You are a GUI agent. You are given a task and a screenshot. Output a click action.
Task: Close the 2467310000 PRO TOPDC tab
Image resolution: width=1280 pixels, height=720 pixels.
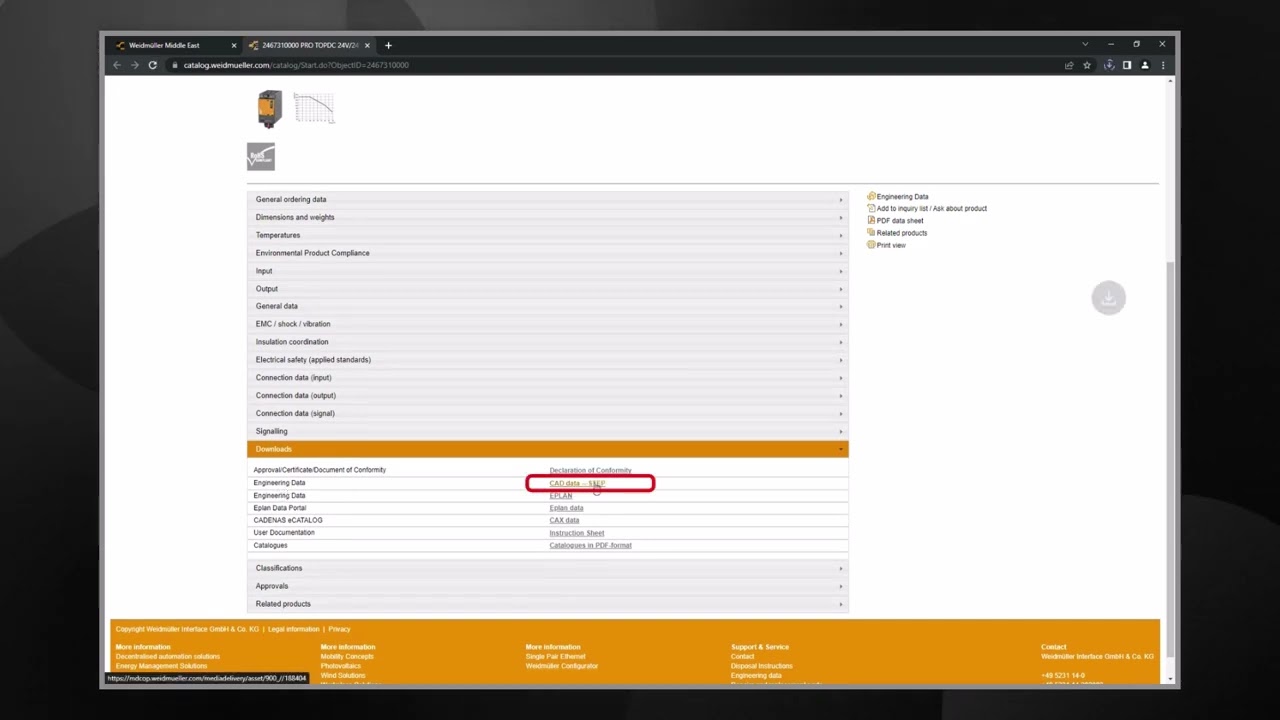pos(368,45)
